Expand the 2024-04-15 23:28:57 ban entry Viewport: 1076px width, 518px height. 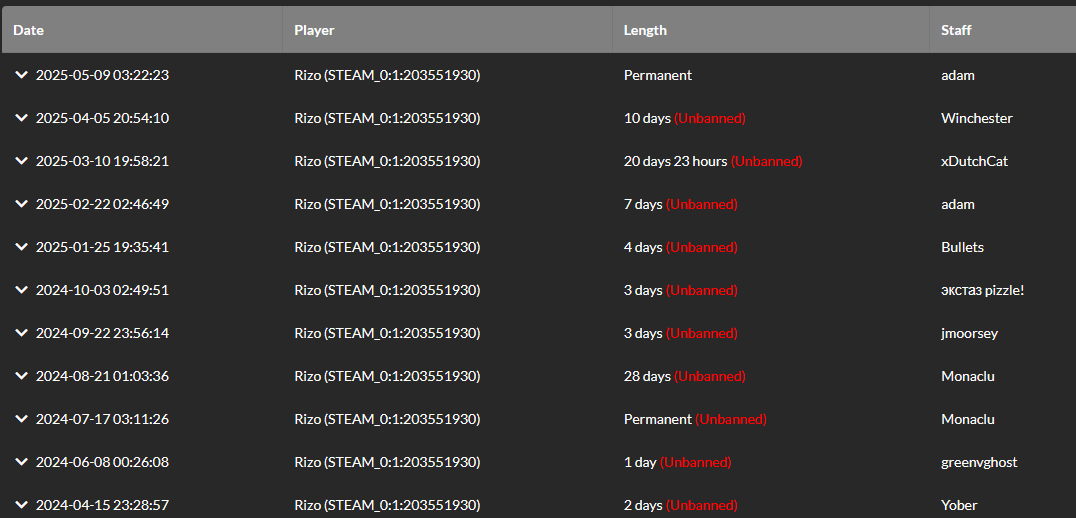(x=21, y=505)
